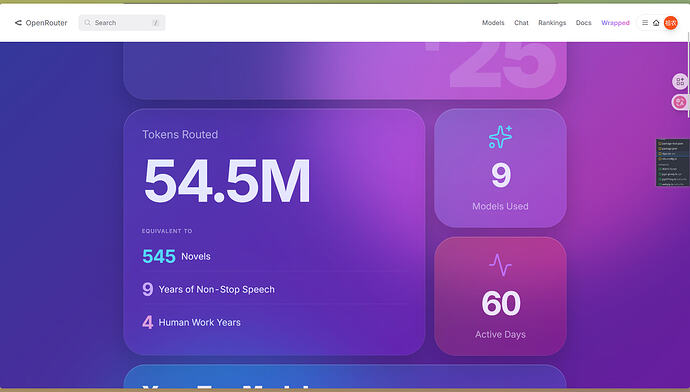Click the slash shortcut hint in search

click(155, 22)
